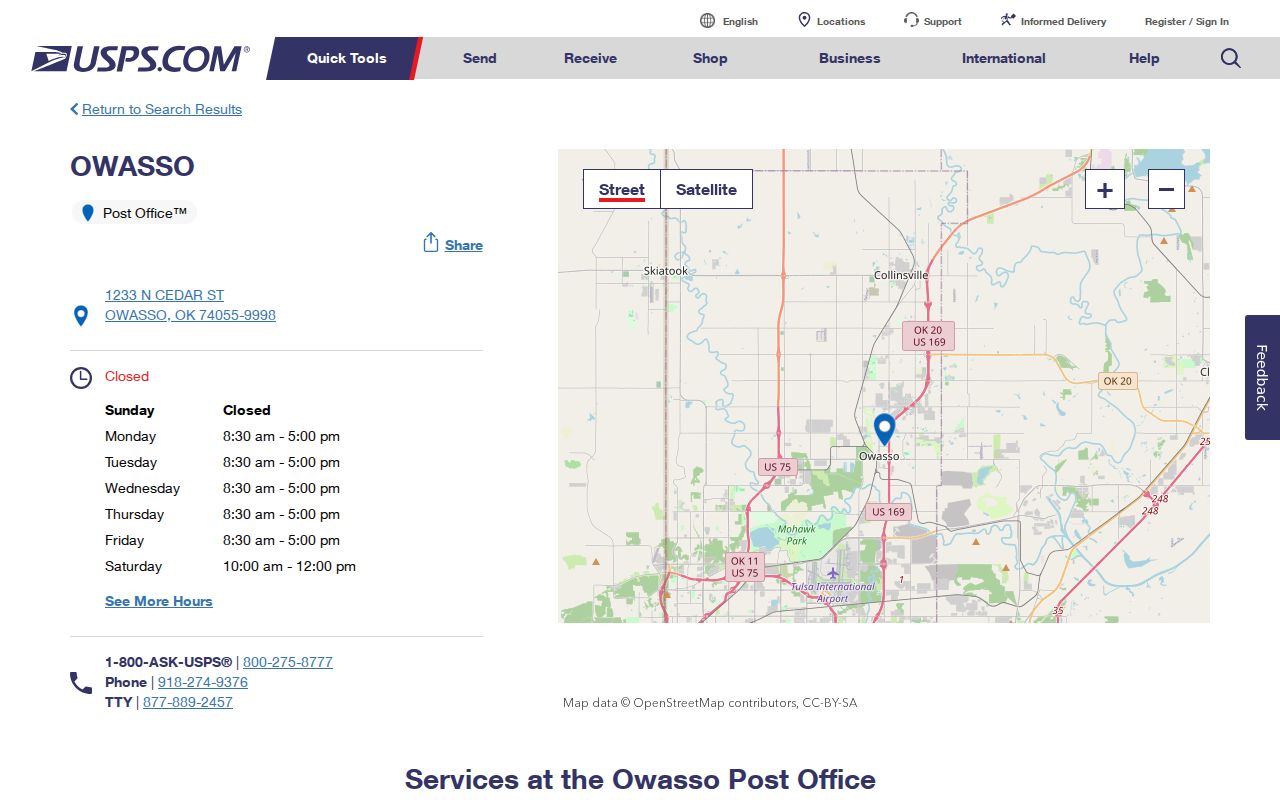
Task: Call 800-275-8777 link
Action: pos(288,662)
